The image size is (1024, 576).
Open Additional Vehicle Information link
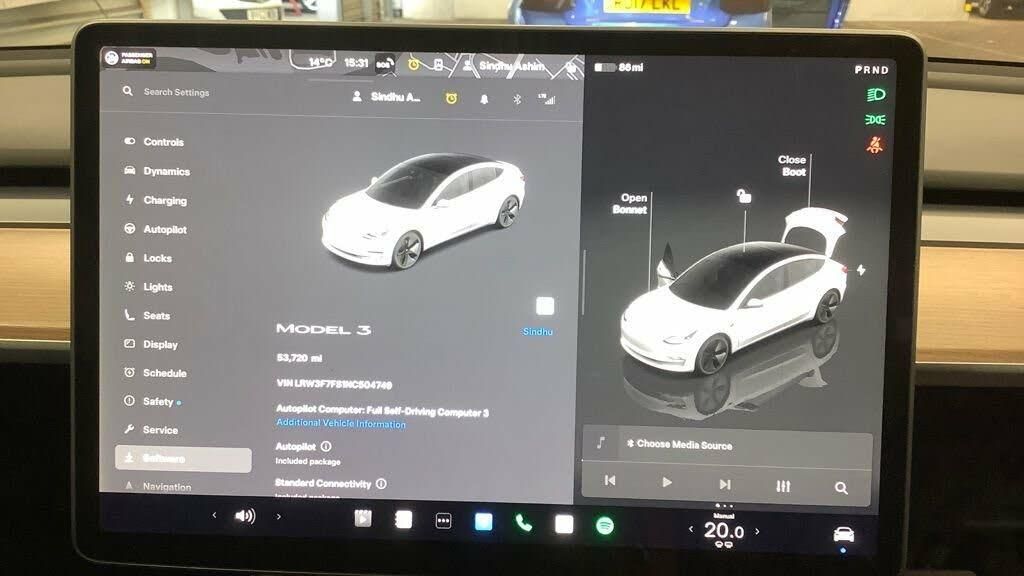click(x=341, y=424)
